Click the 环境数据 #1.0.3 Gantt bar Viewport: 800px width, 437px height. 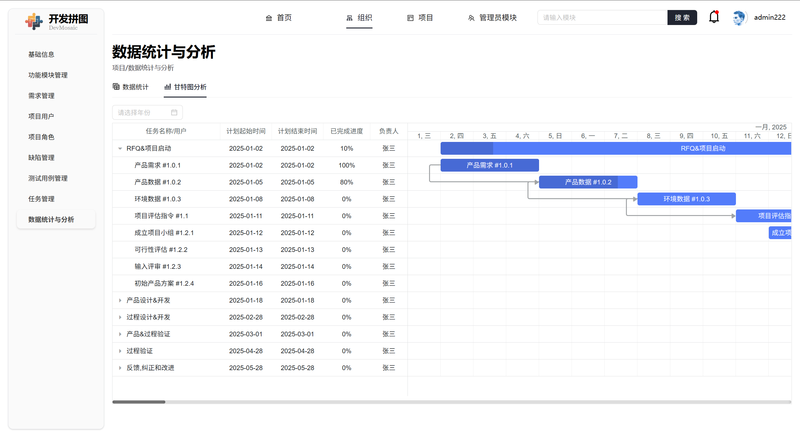[687, 199]
